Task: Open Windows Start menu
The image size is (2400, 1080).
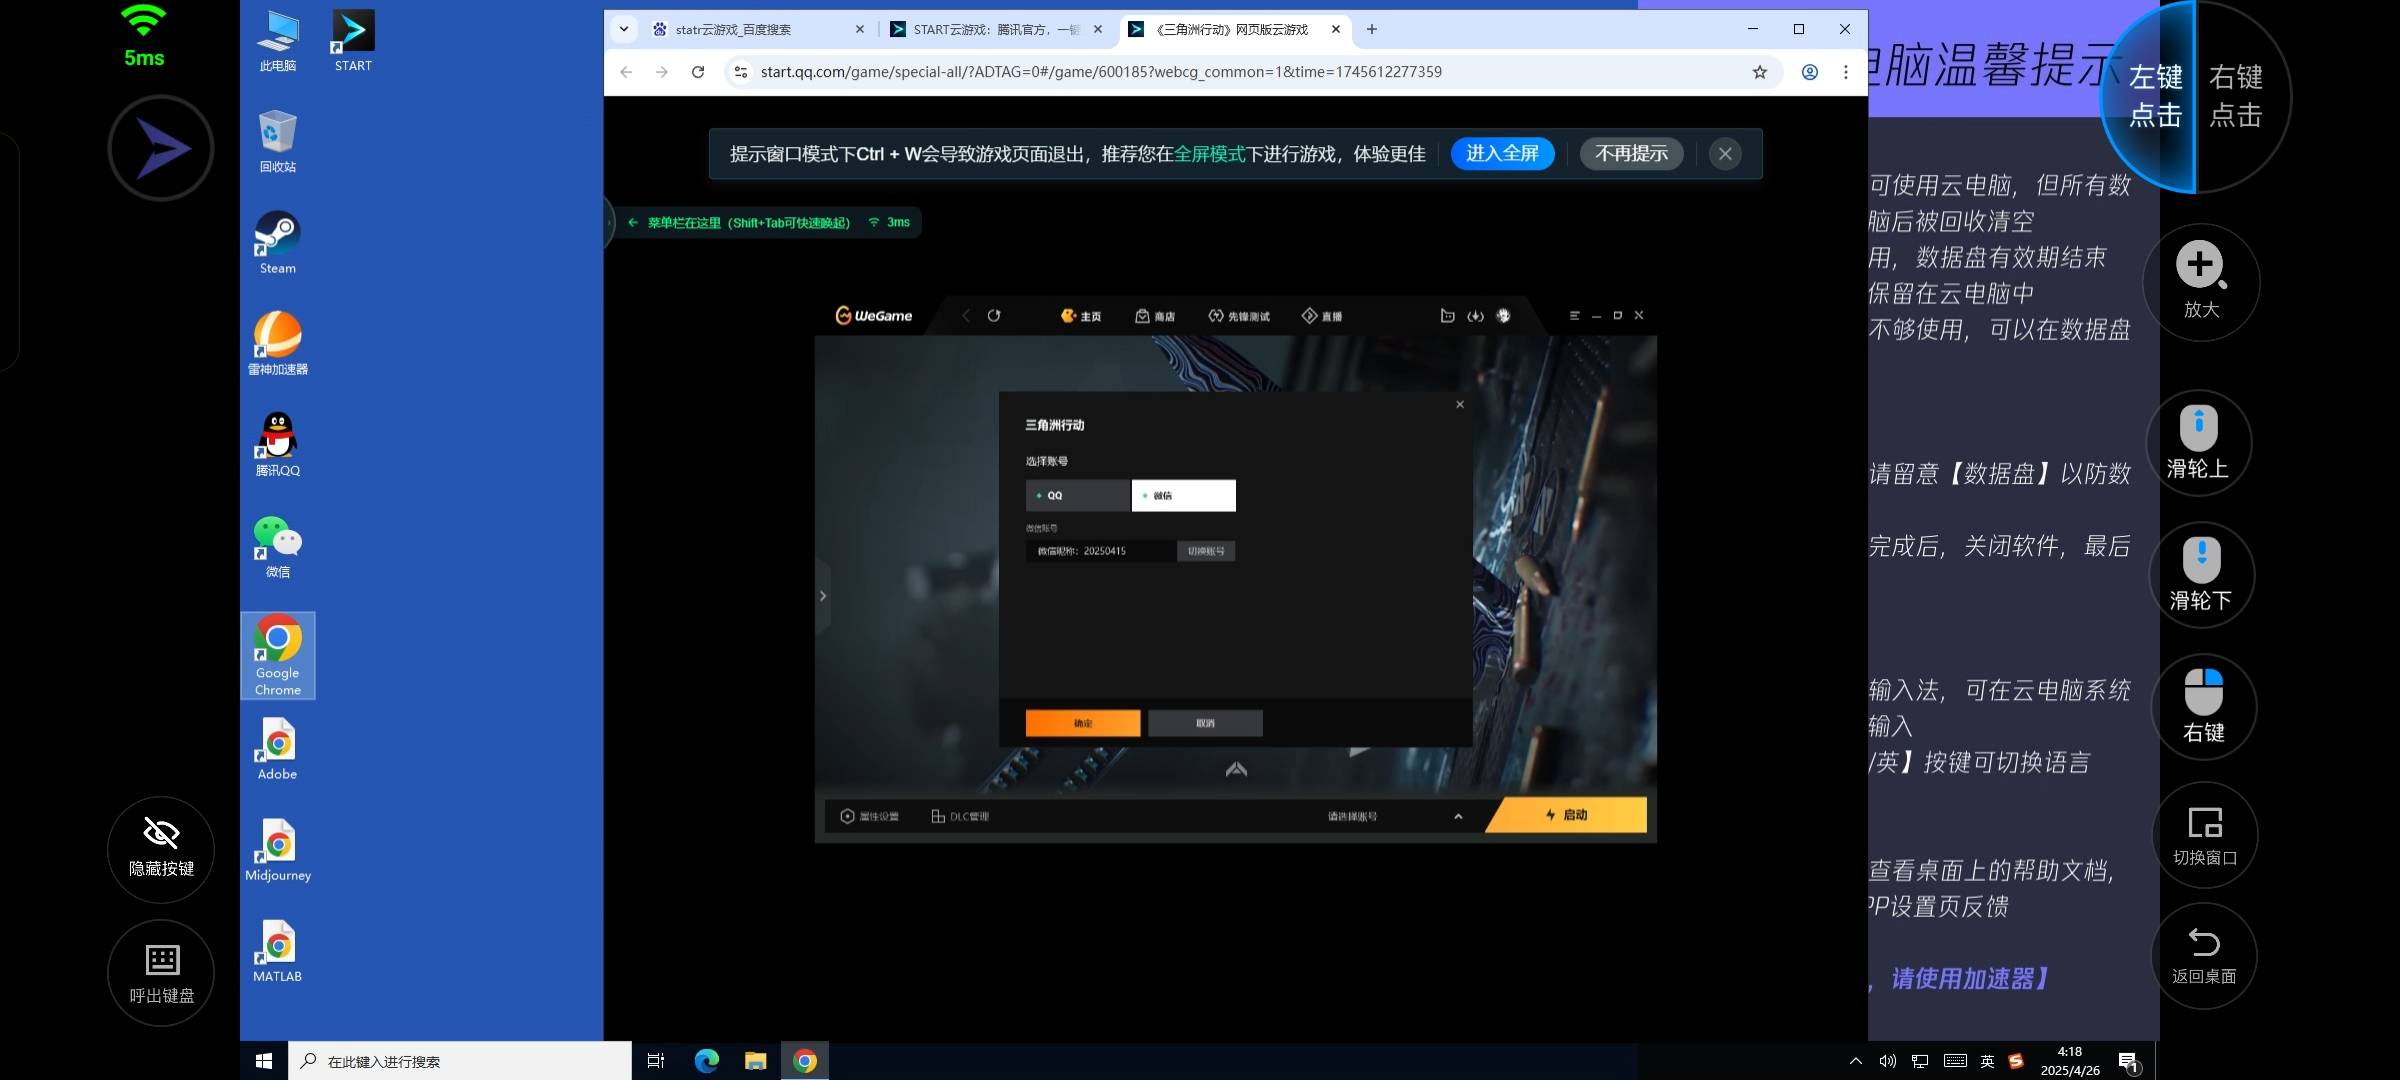Action: tap(264, 1061)
